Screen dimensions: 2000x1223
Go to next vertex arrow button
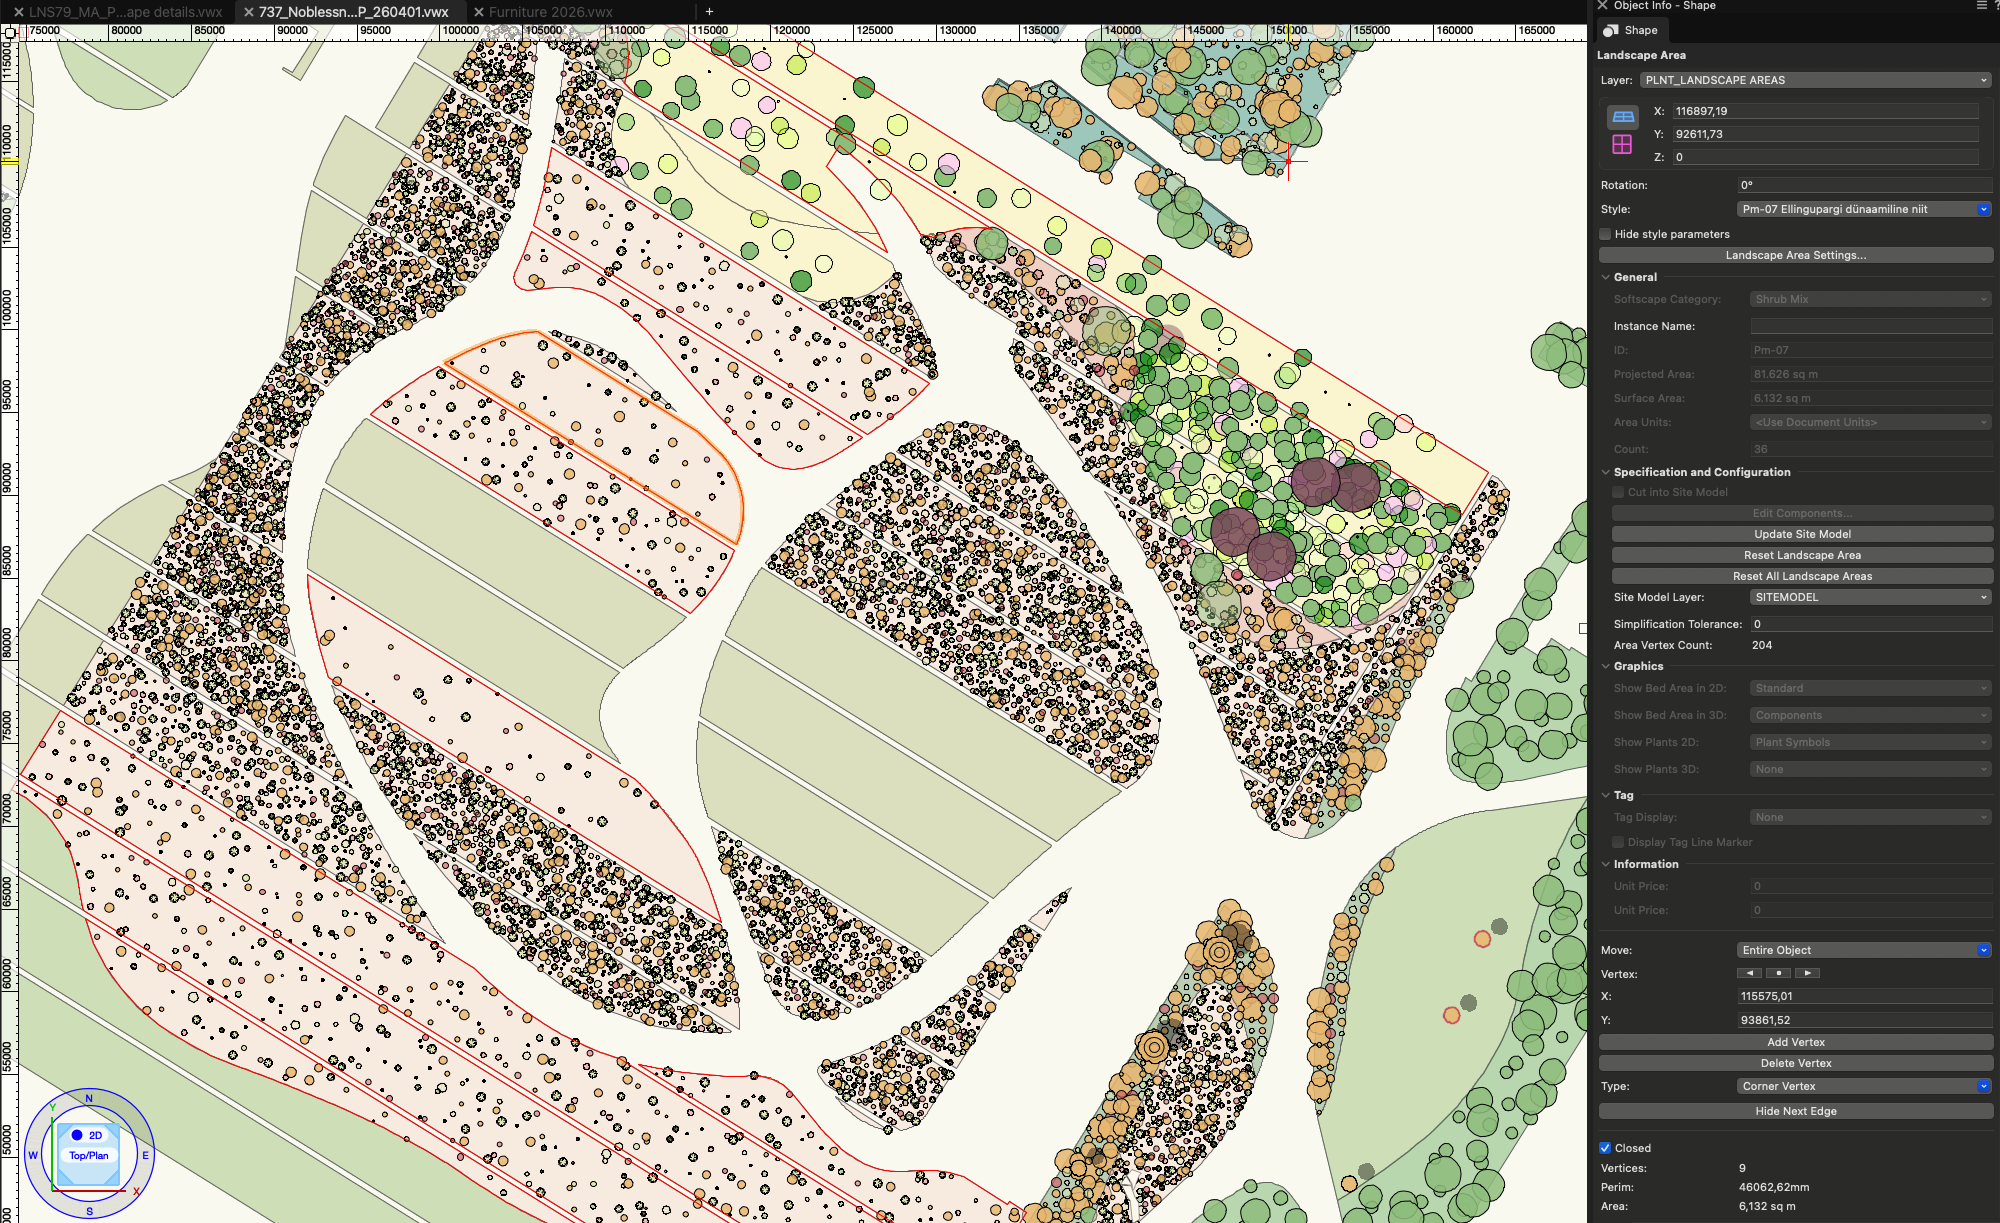coord(1807,973)
